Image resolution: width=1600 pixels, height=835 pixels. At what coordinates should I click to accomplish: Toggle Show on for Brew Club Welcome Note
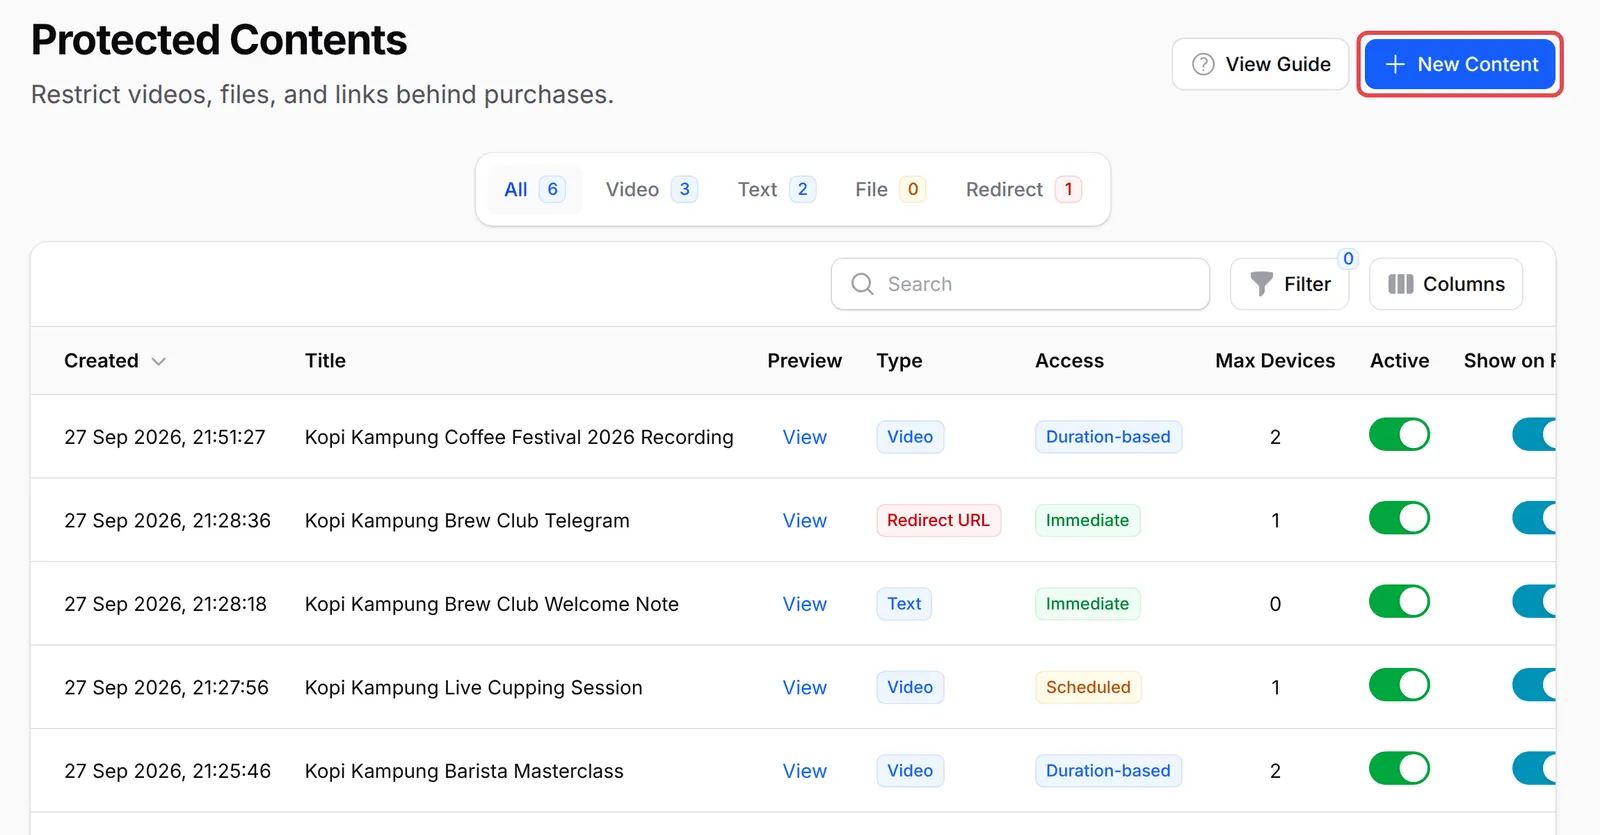point(1534,602)
